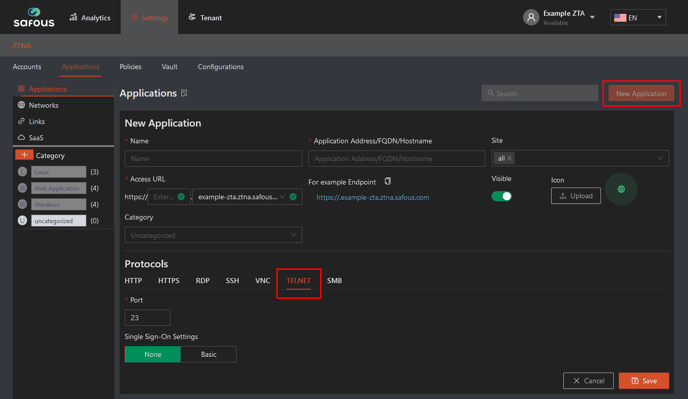Expand the Site dropdown
The width and height of the screenshot is (688, 399).
[x=580, y=158]
